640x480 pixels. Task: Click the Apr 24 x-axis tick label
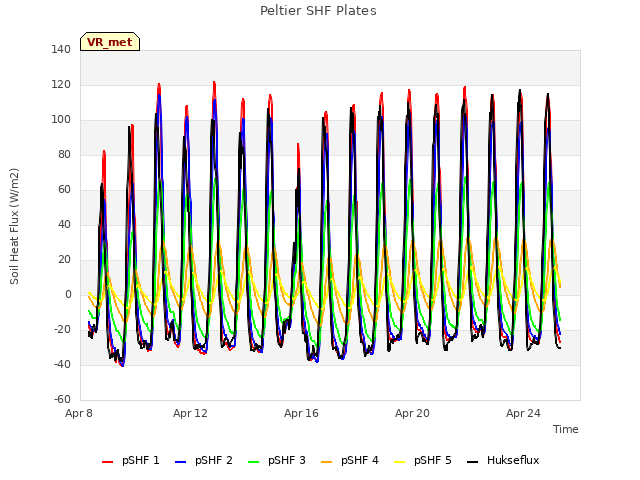[523, 413]
